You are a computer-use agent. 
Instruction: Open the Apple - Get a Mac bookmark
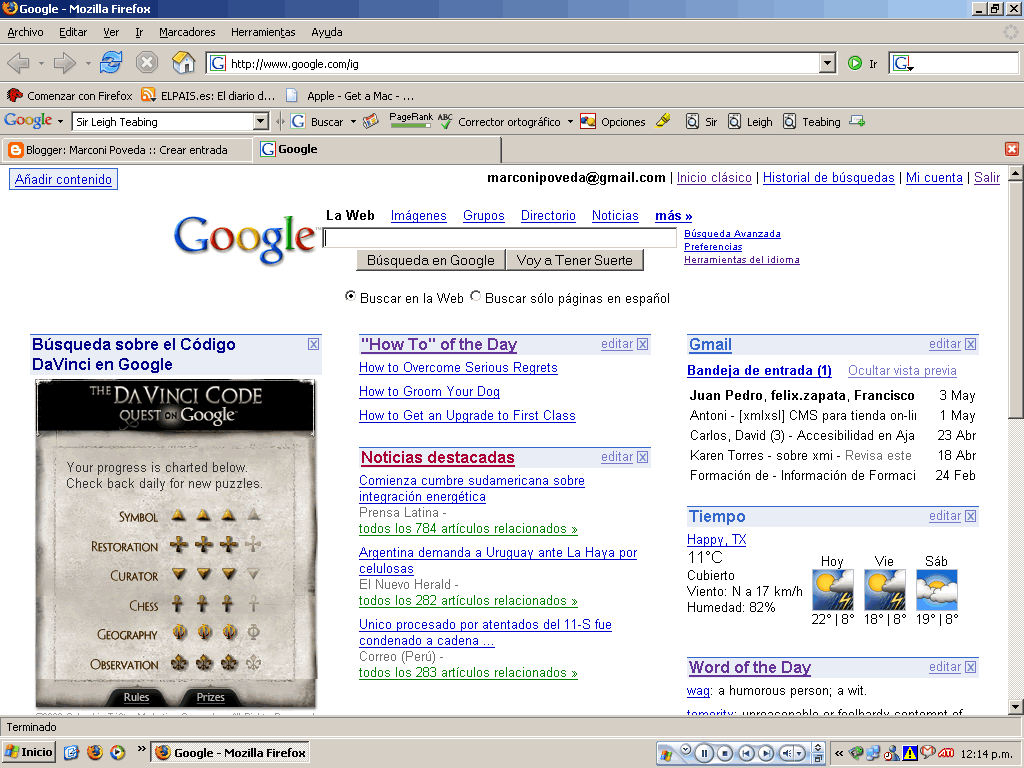tap(351, 96)
